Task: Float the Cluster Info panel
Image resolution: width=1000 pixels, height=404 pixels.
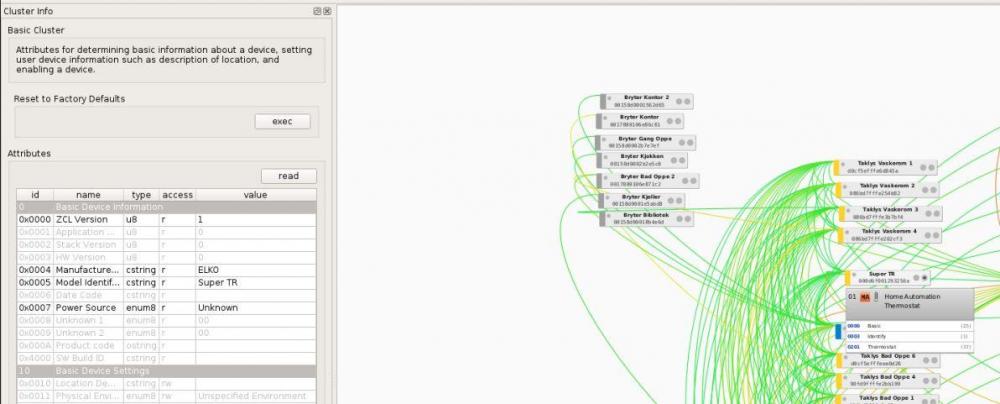Action: (316, 10)
